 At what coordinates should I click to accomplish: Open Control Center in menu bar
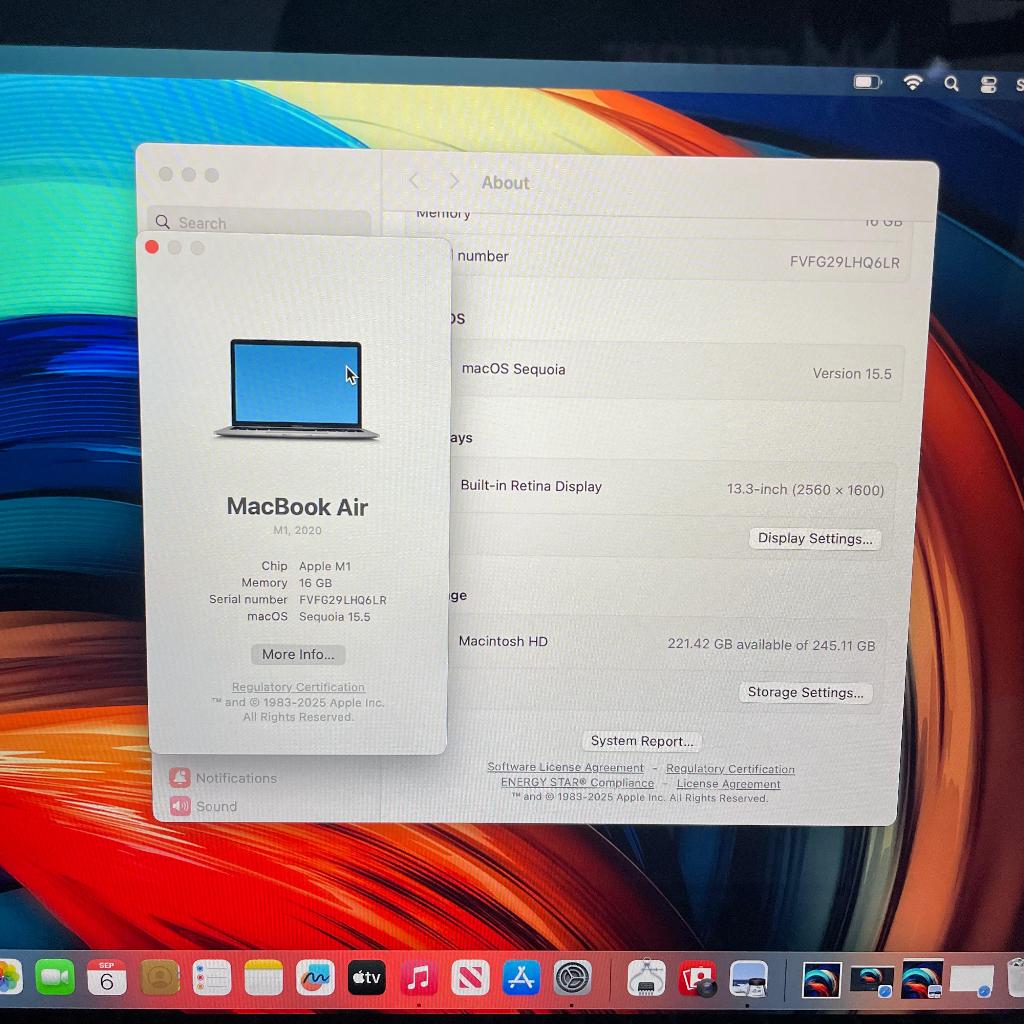click(988, 85)
